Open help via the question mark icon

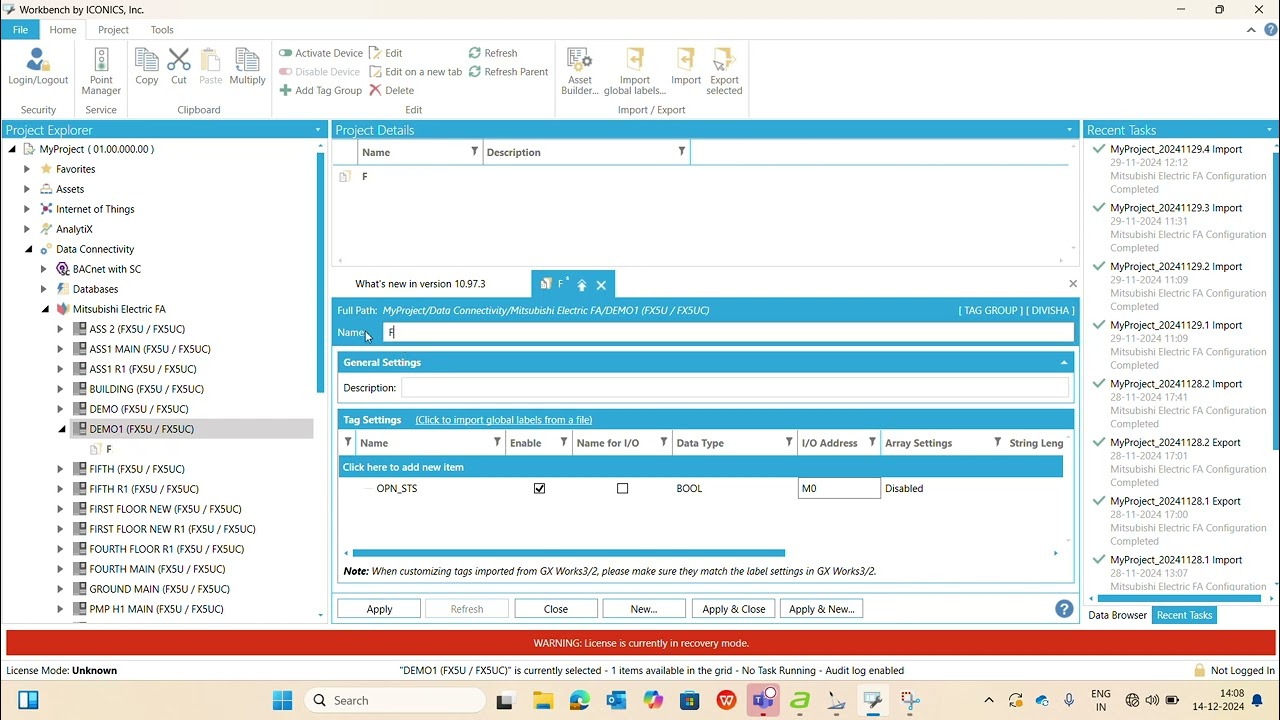click(x=1064, y=609)
